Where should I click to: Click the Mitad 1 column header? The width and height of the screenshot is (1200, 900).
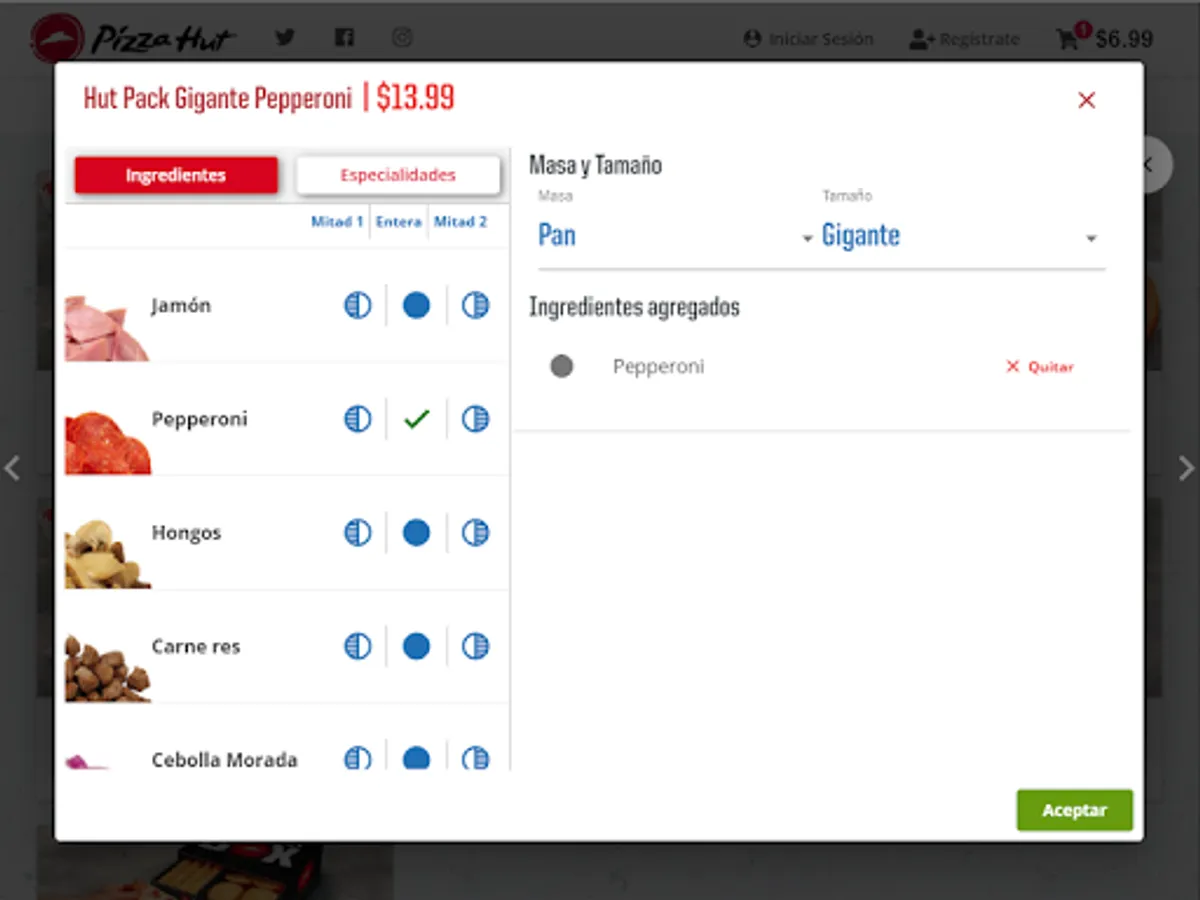click(x=337, y=222)
